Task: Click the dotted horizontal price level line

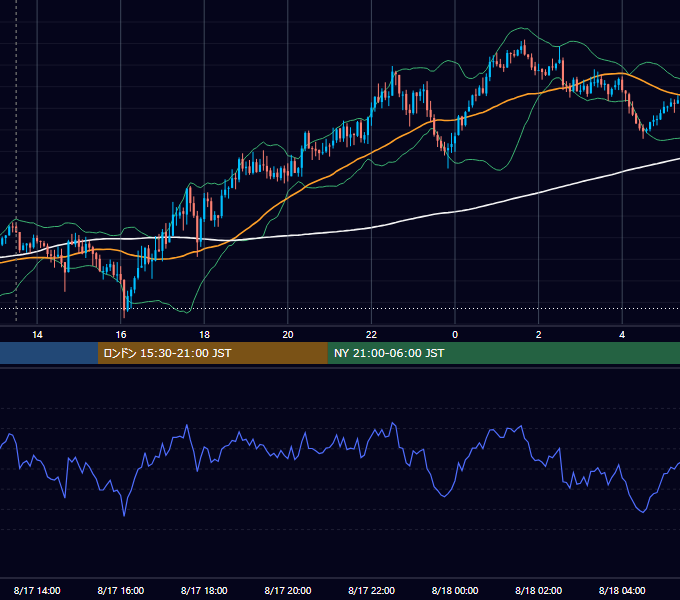Action: [x=340, y=309]
